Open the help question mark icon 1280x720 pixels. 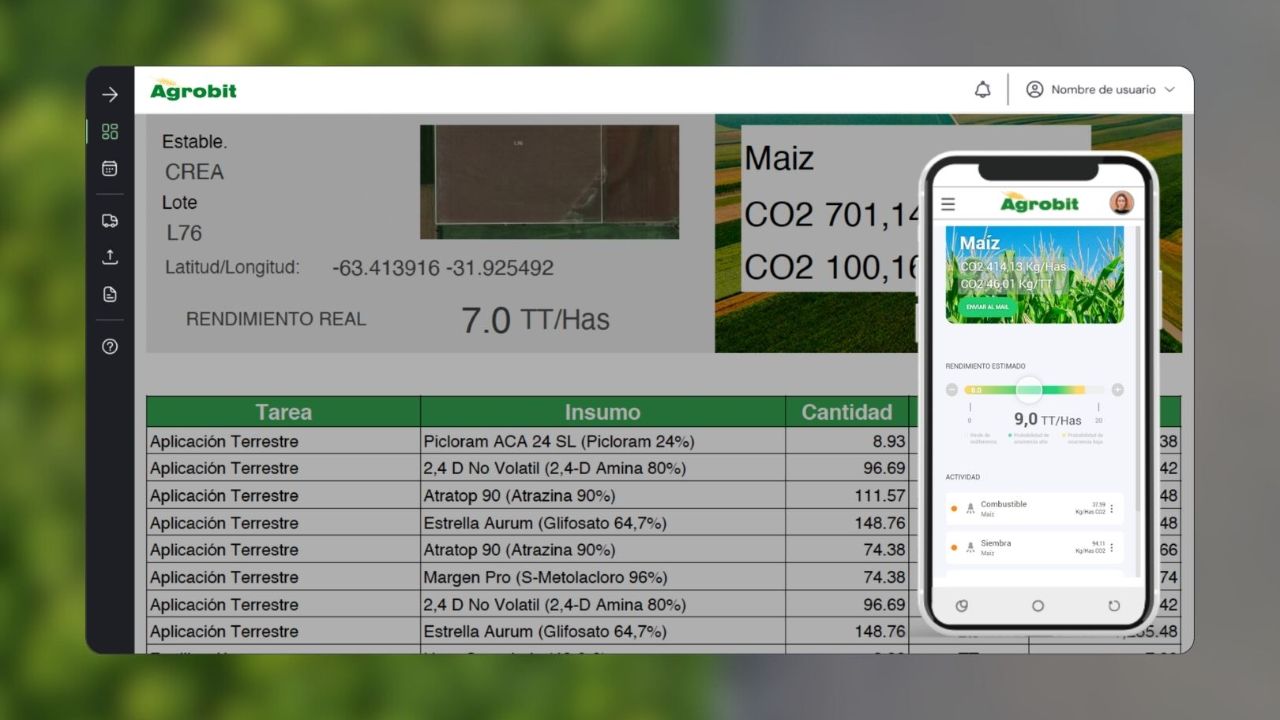click(110, 347)
